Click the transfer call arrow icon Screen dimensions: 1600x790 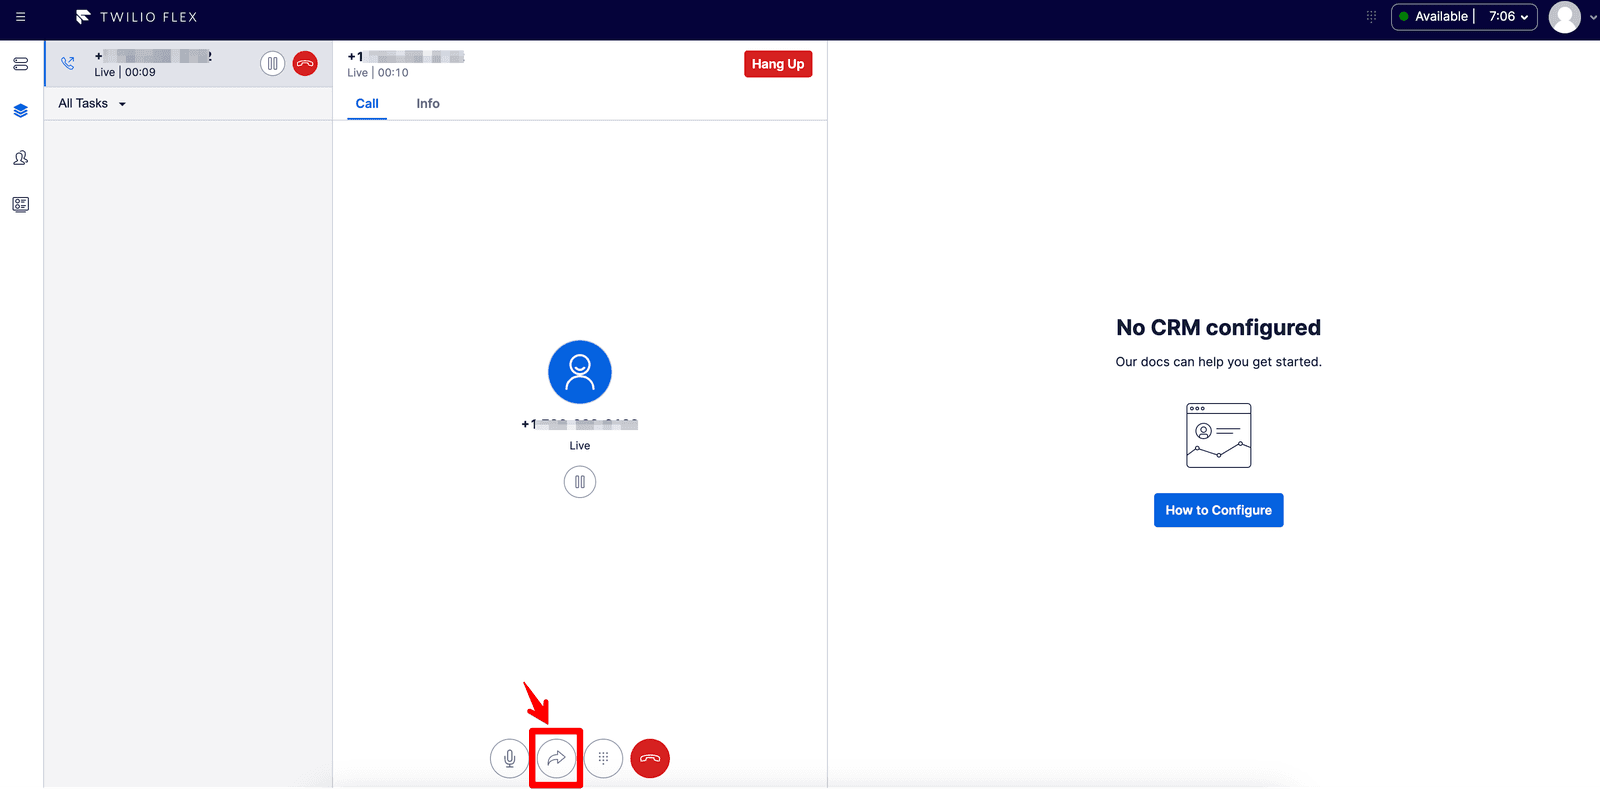556,759
